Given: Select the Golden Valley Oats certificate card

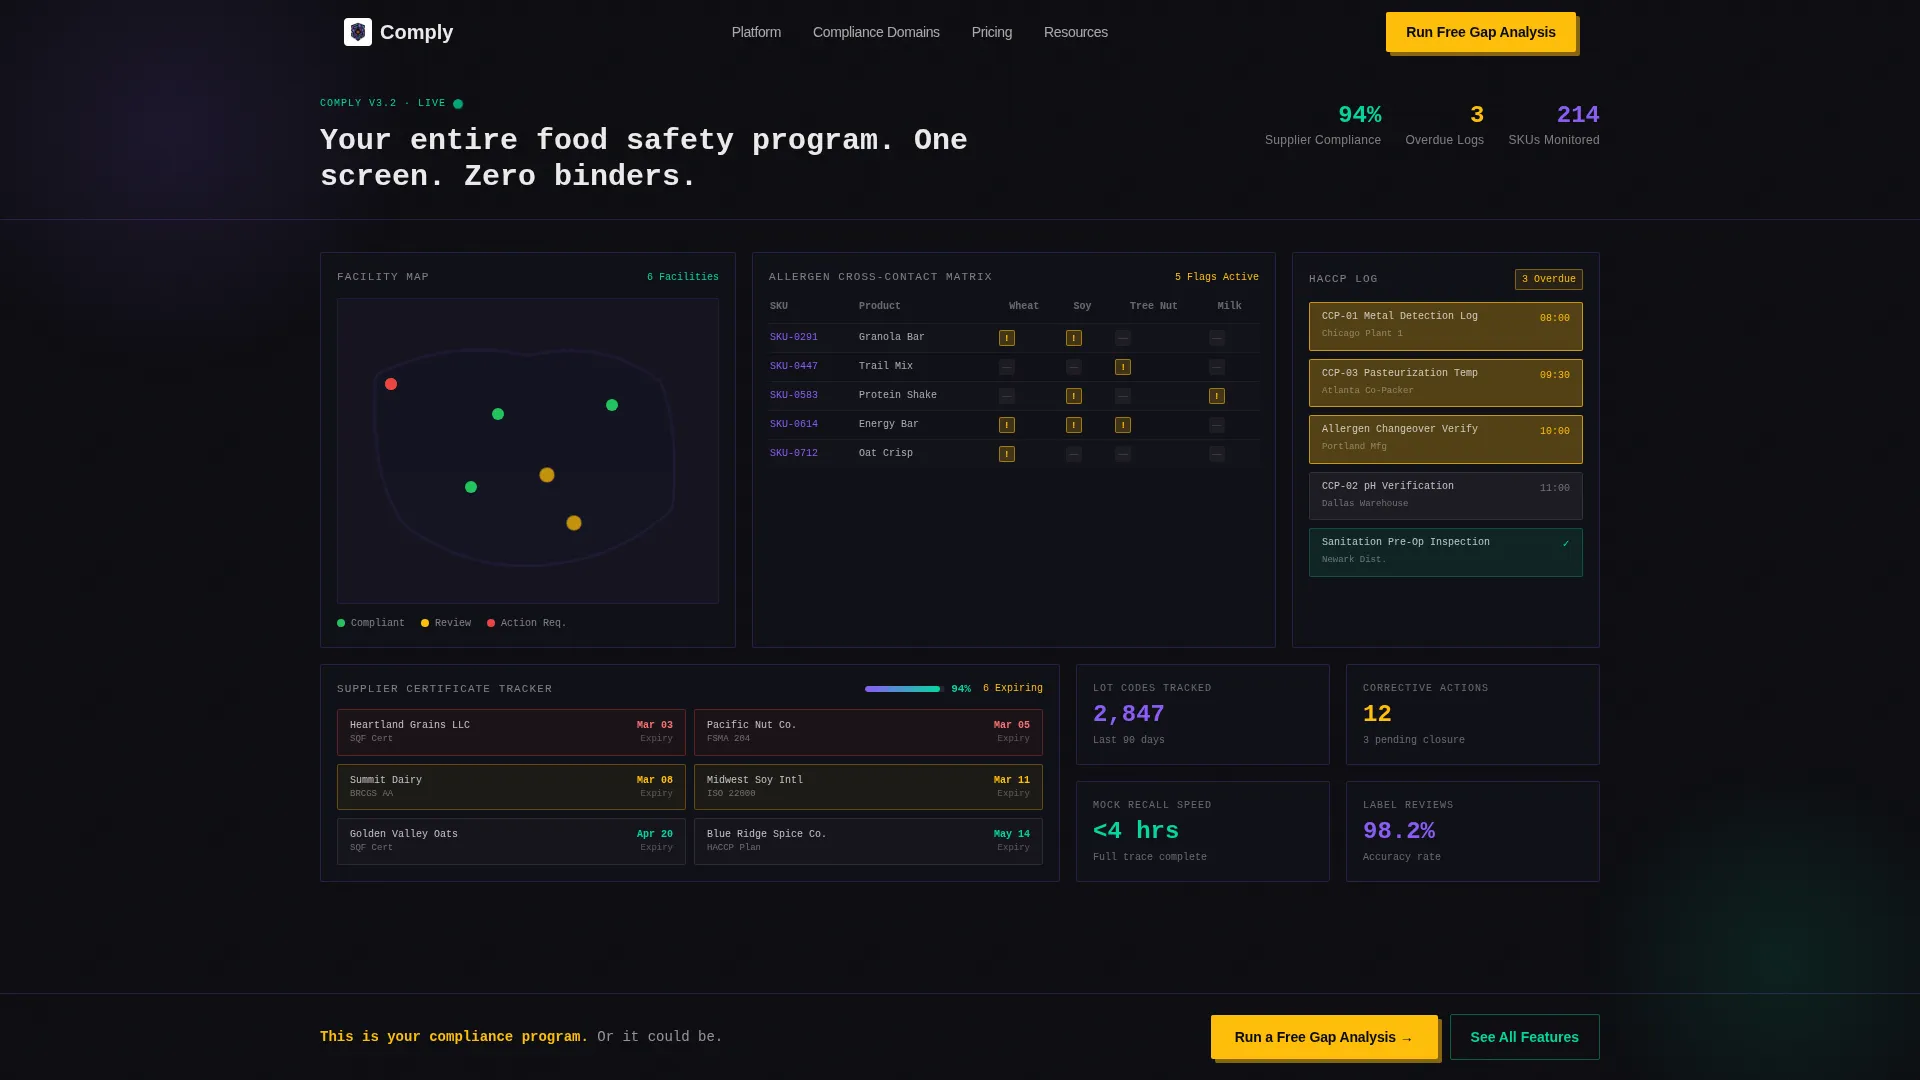Looking at the screenshot, I should pos(511,841).
